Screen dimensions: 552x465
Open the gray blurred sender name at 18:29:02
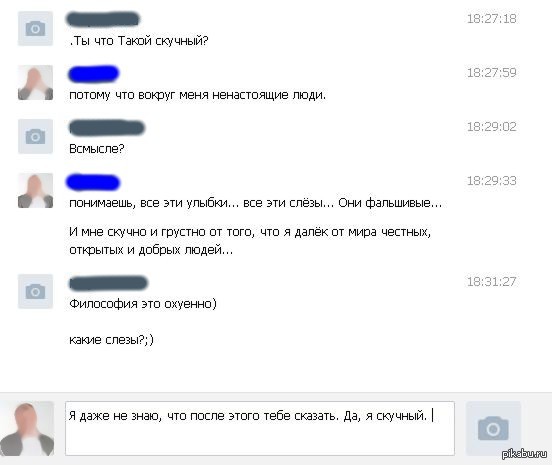pyautogui.click(x=107, y=127)
